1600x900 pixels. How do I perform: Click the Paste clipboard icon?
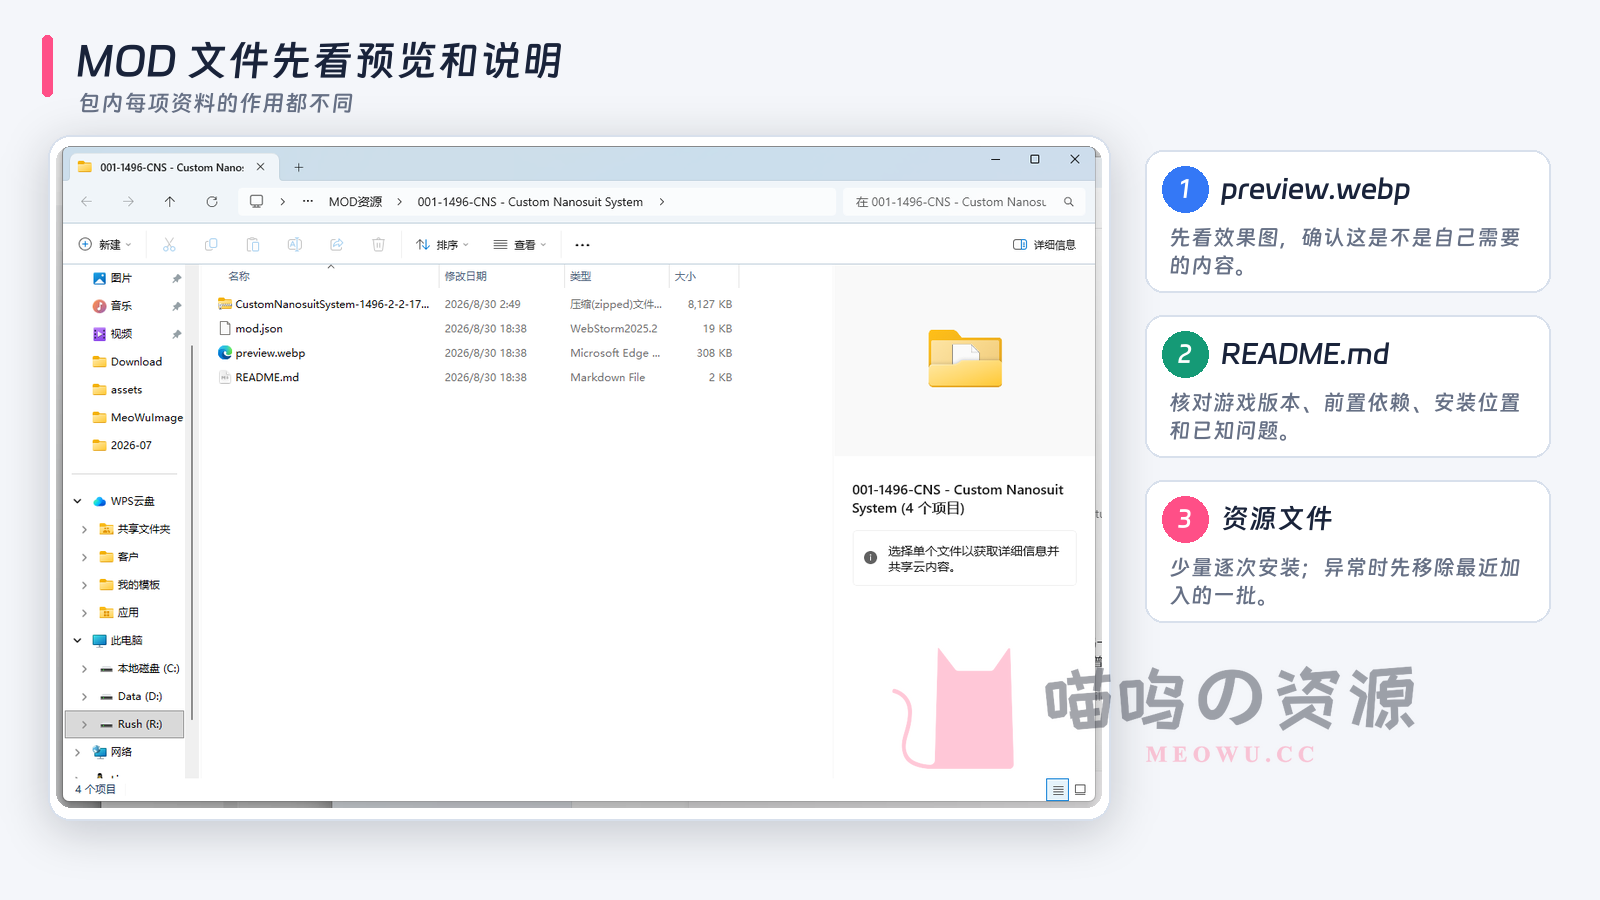[253, 244]
